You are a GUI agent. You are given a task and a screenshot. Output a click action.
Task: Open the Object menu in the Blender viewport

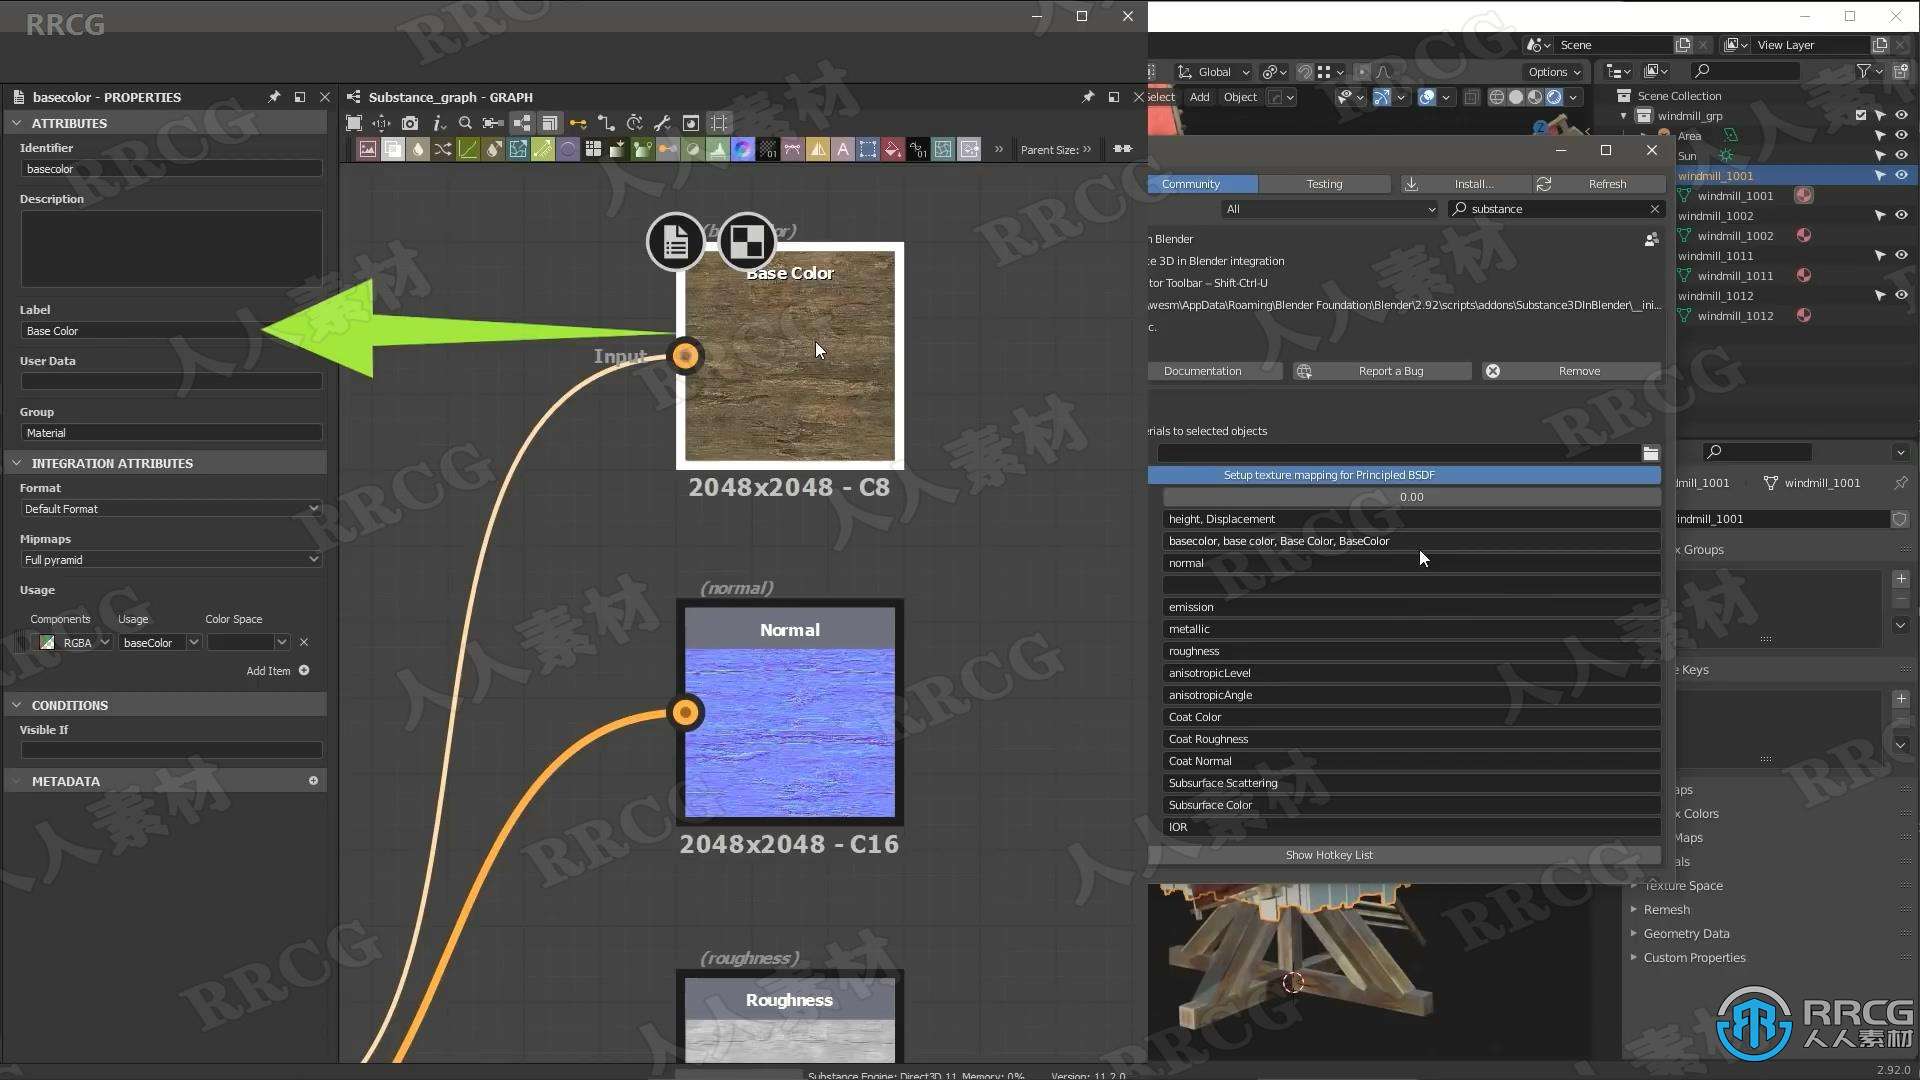point(1240,97)
